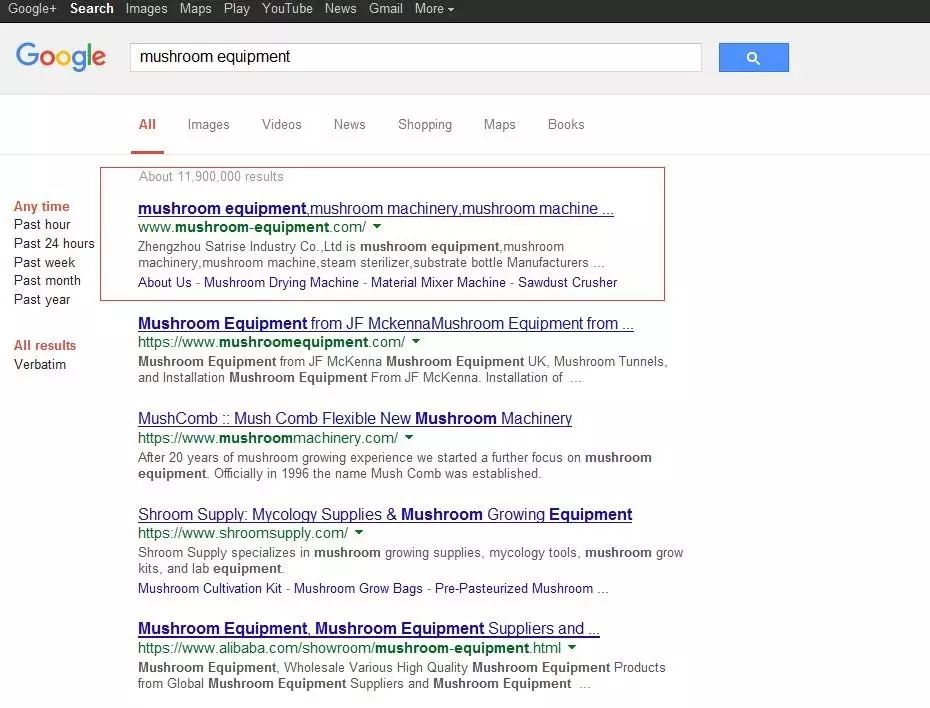
Task: Click into the mushroom equipment search box
Action: (415, 57)
